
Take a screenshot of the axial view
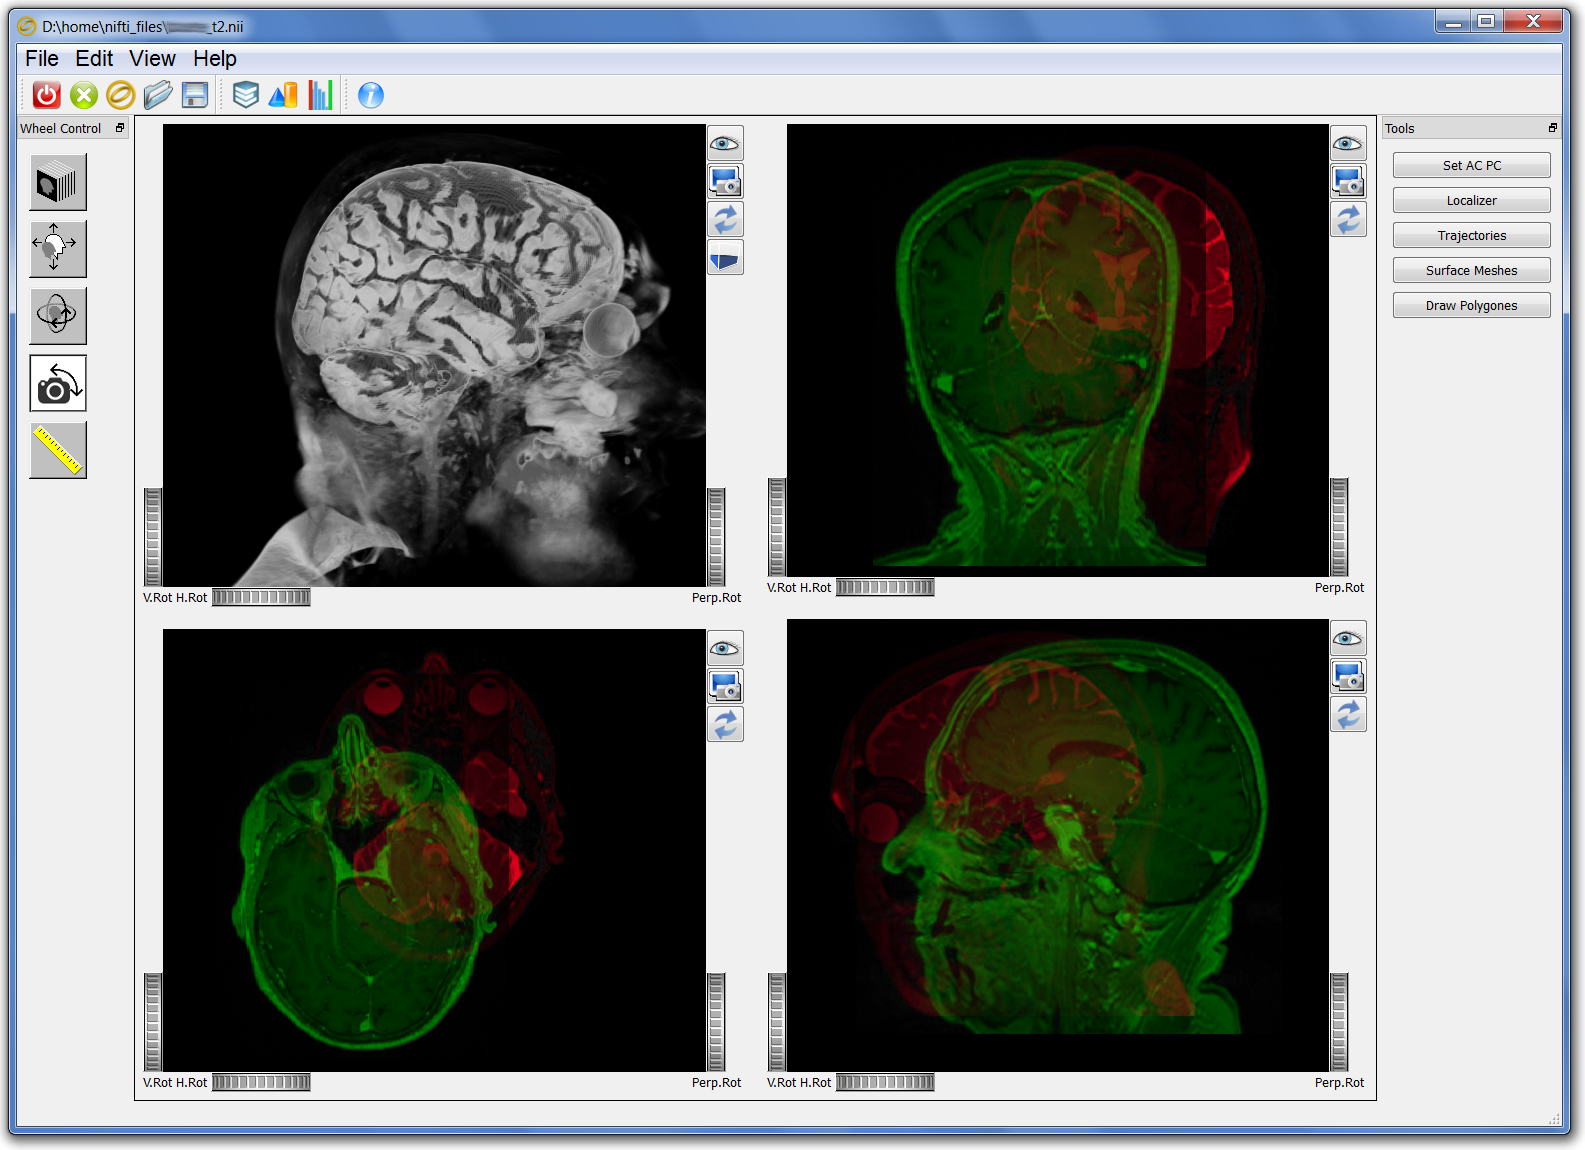coord(725,687)
